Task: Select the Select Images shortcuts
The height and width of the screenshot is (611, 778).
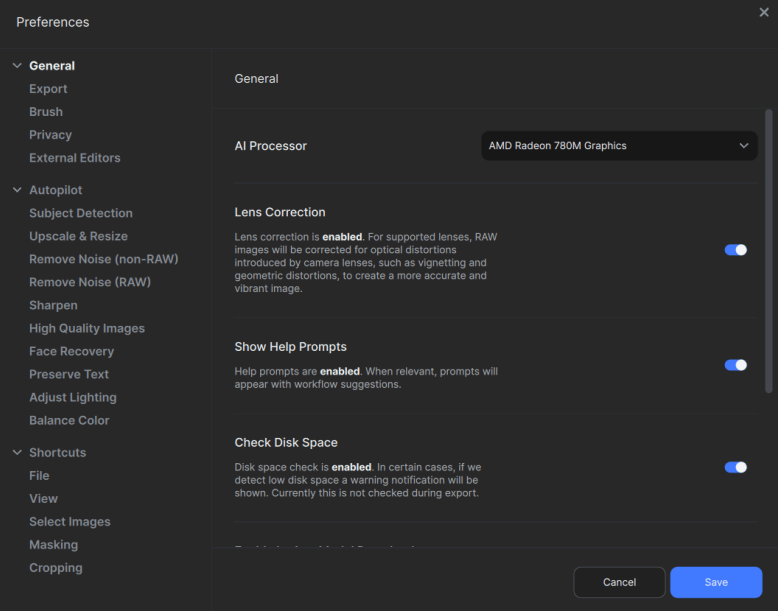Action: point(69,522)
